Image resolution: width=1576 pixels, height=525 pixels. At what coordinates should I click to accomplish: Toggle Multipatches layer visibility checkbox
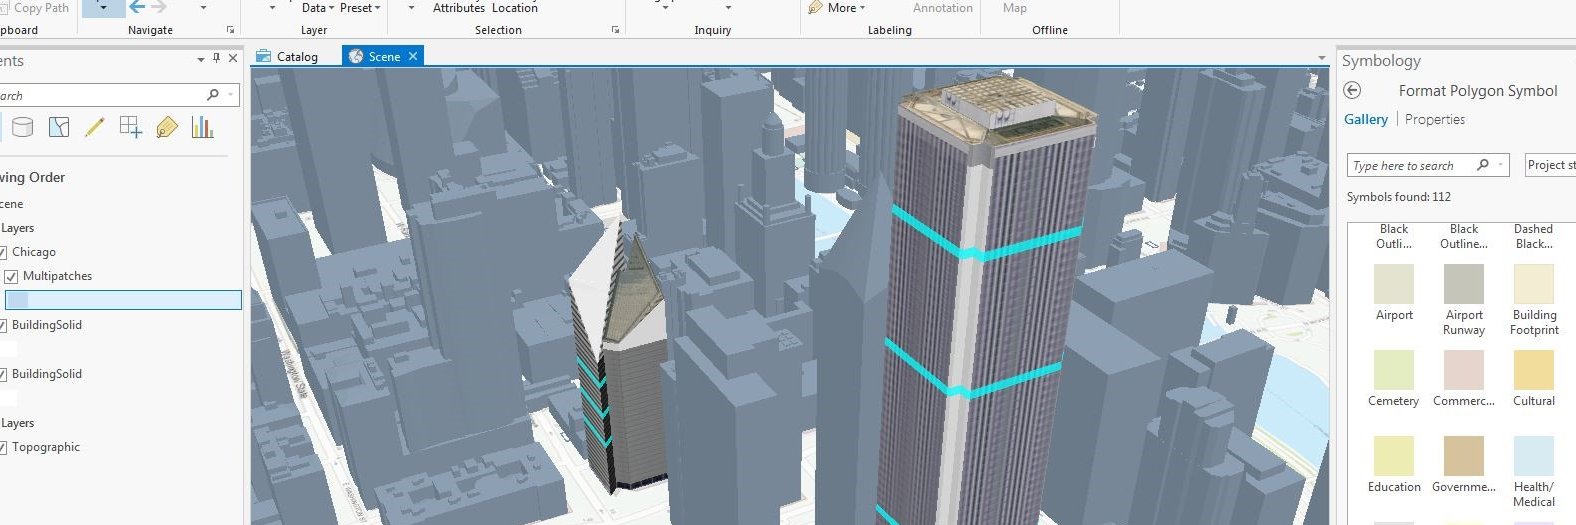coord(12,276)
